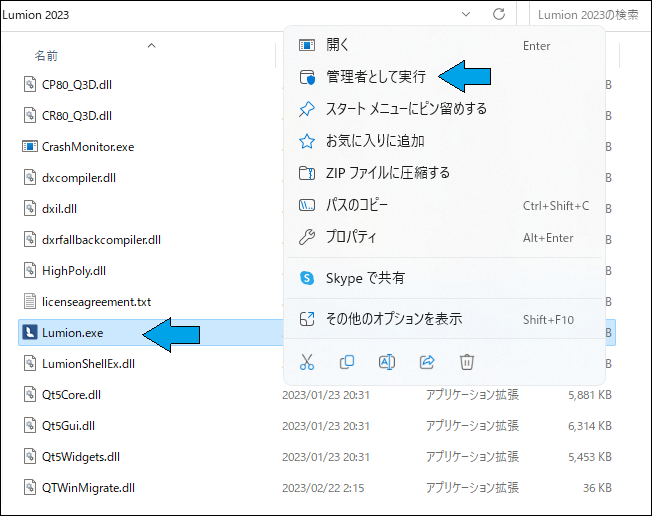Image resolution: width=652 pixels, height=516 pixels.
Task: Select パスのコピー menu entry
Action: (444, 205)
